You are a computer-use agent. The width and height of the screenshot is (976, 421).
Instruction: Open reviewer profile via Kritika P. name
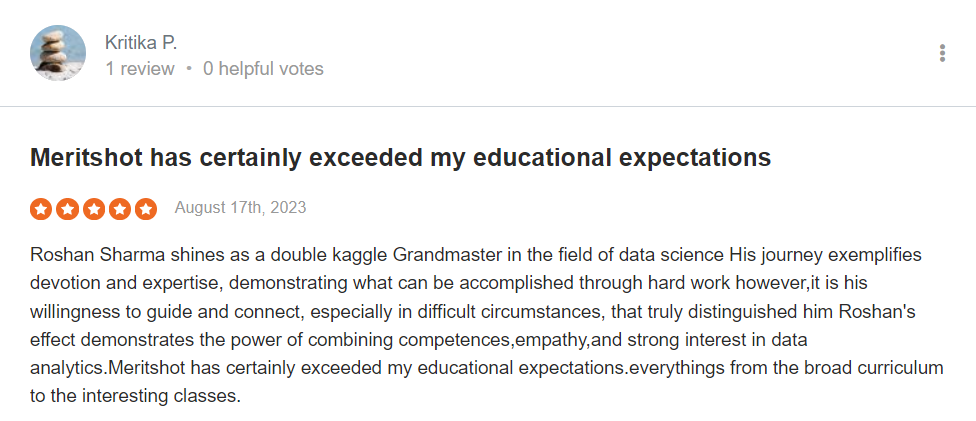(141, 42)
